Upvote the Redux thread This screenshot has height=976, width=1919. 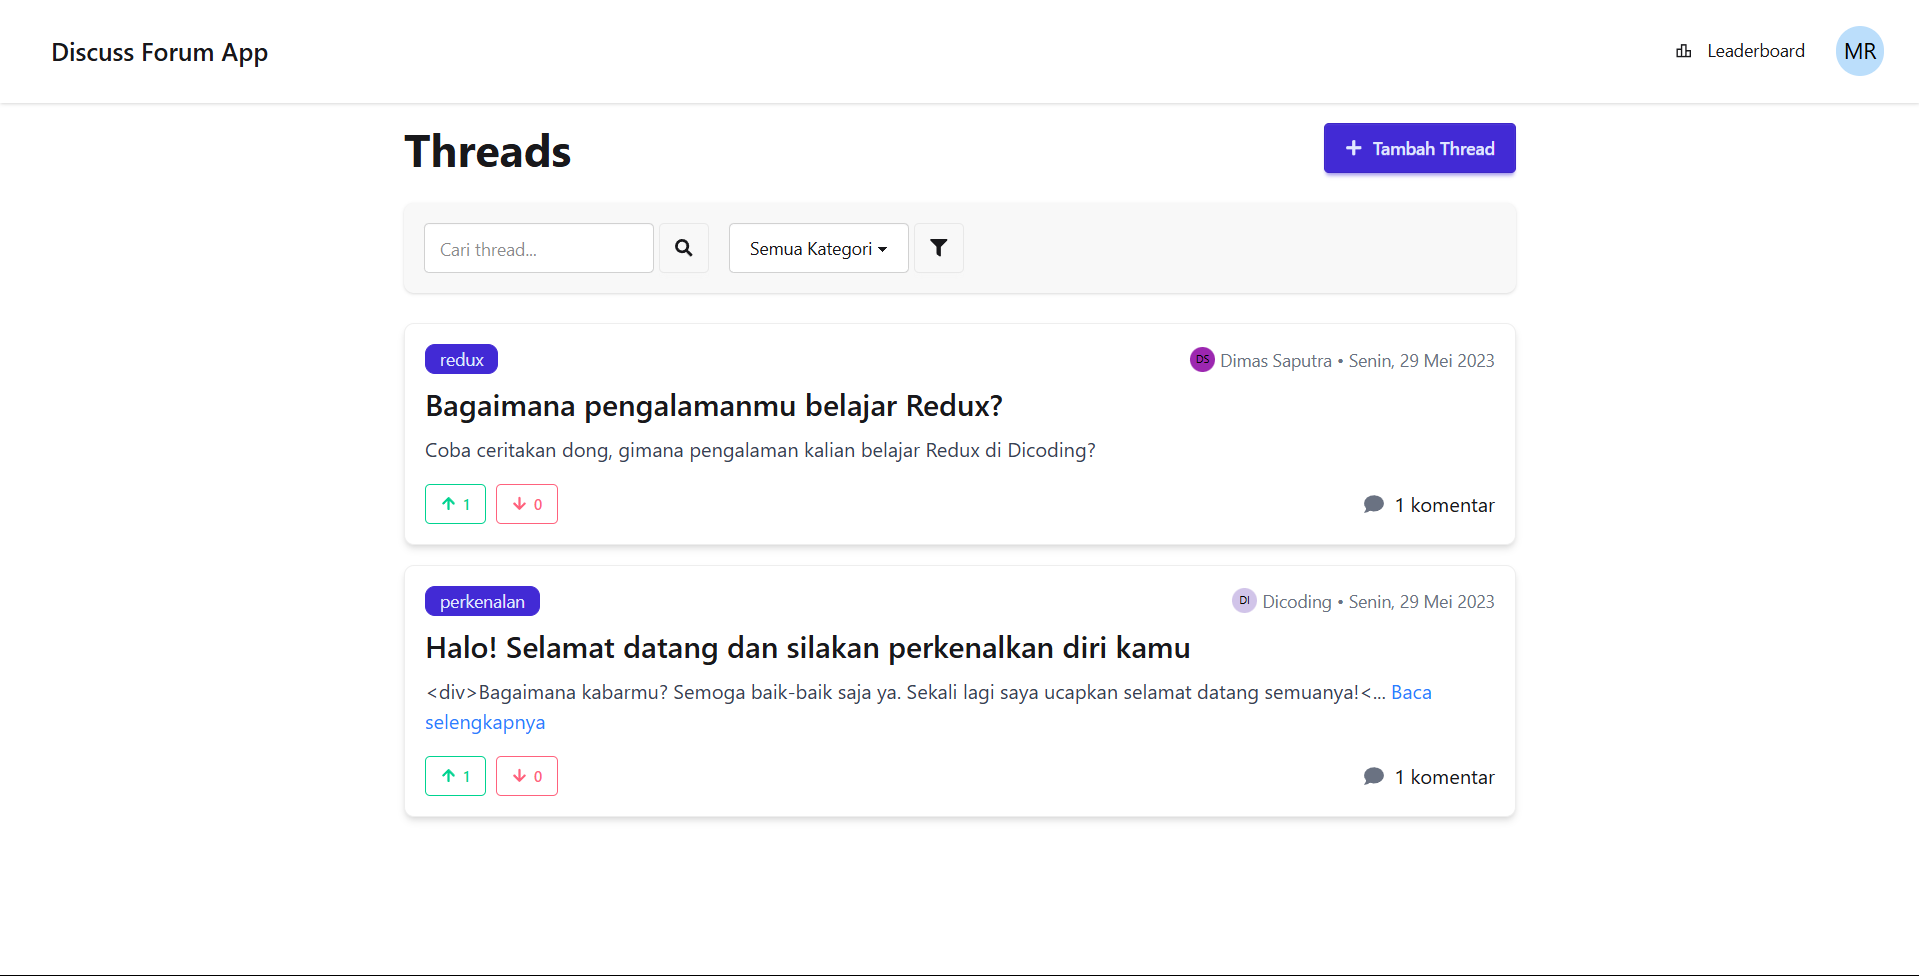tap(455, 504)
